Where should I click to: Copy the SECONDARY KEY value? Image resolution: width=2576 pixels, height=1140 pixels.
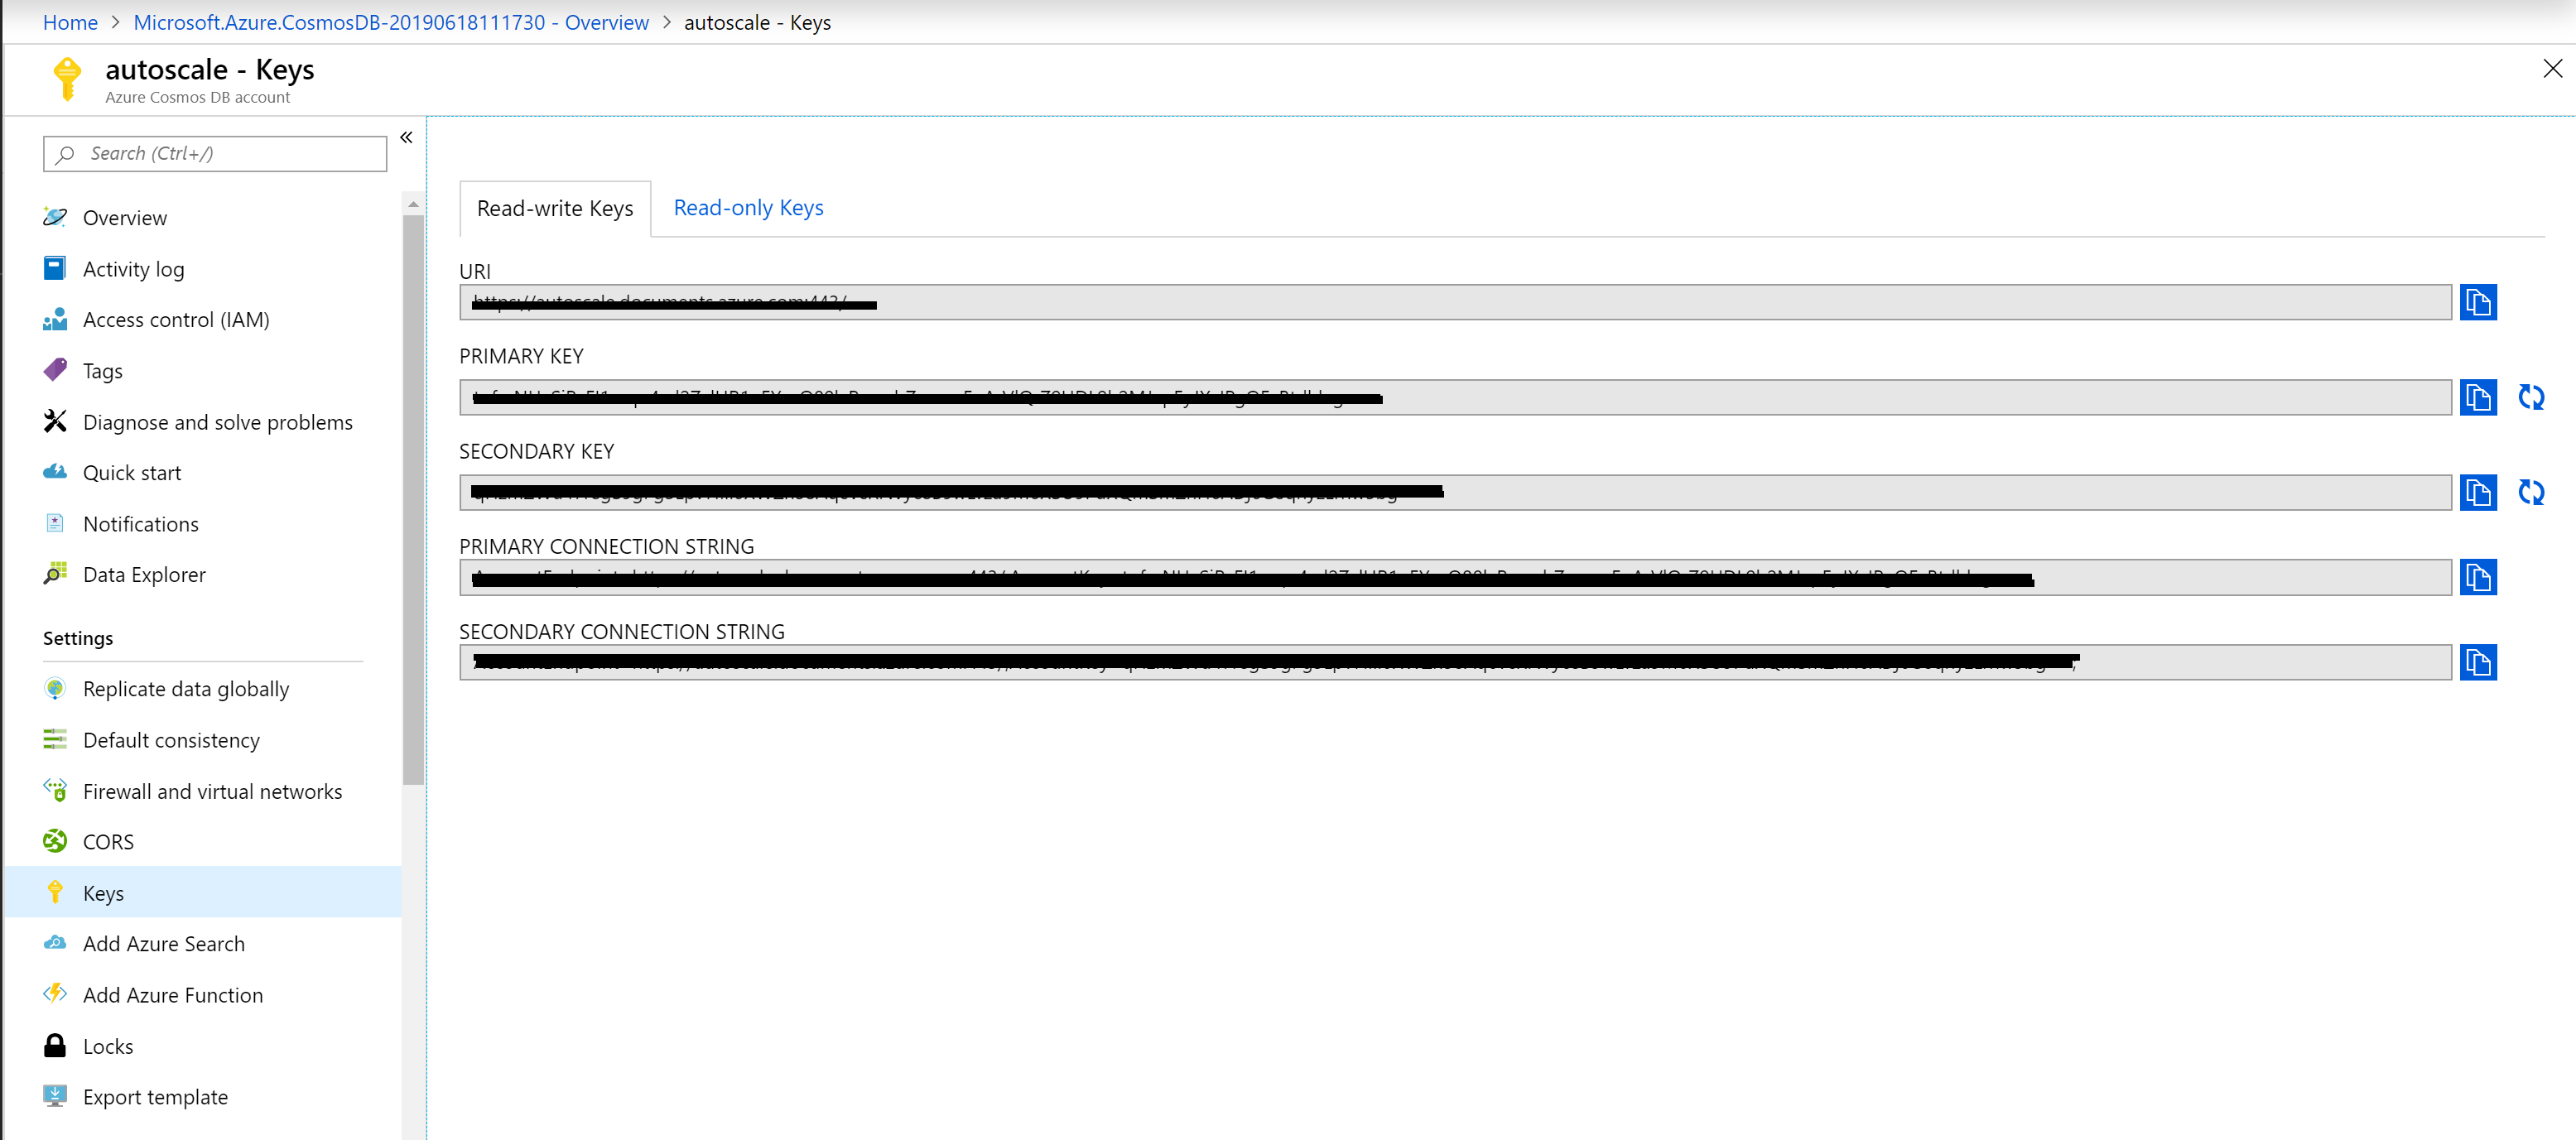pos(2477,492)
